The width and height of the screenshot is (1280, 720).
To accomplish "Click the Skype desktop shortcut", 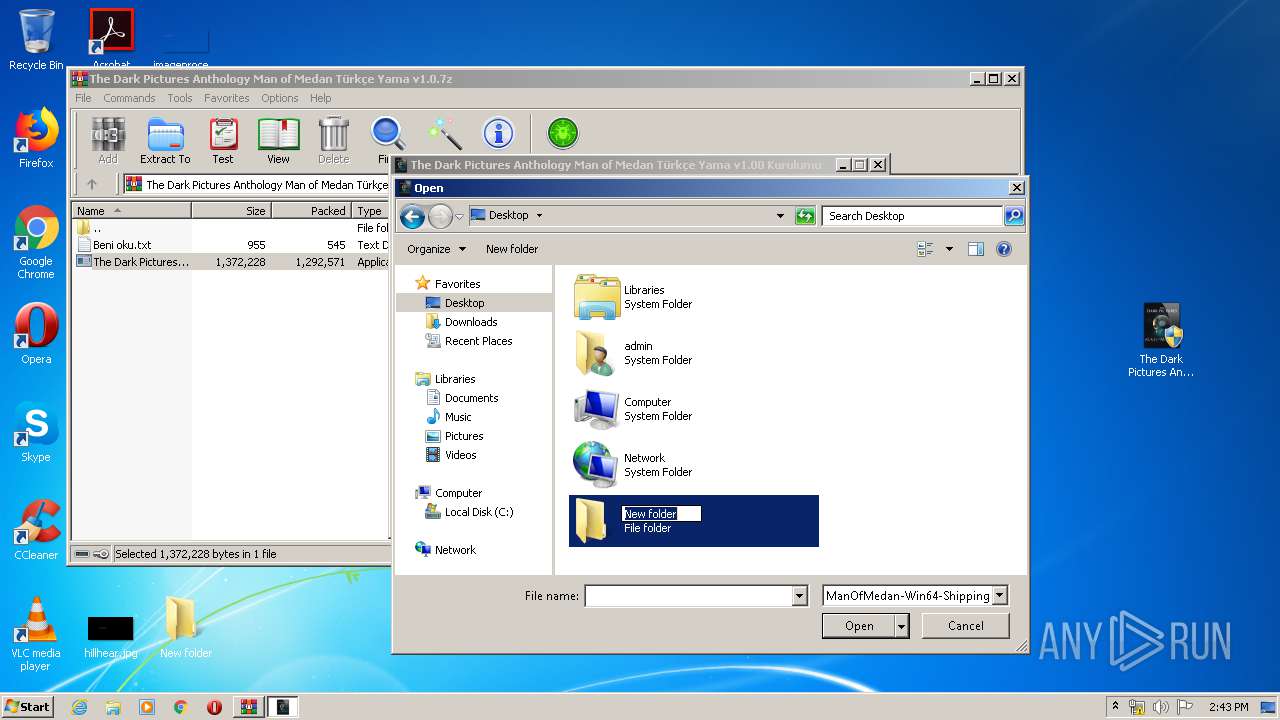I will tap(36, 432).
